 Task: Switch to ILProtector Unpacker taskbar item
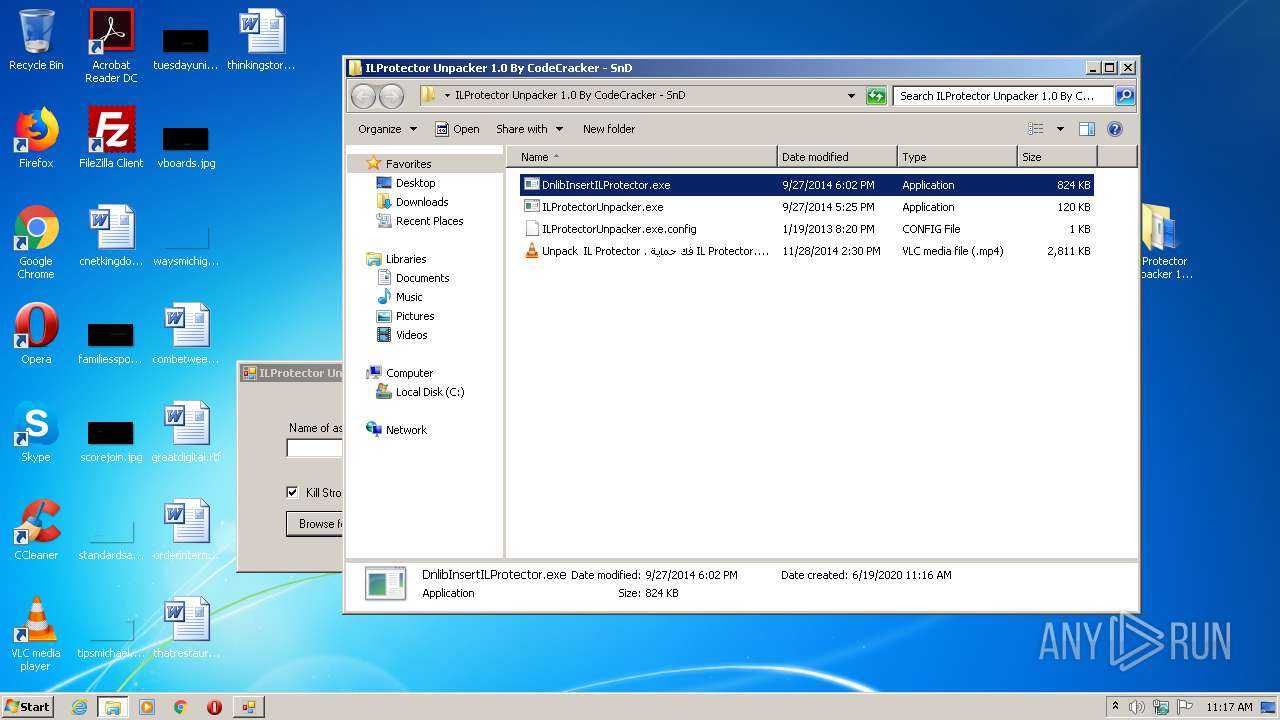(x=248, y=707)
